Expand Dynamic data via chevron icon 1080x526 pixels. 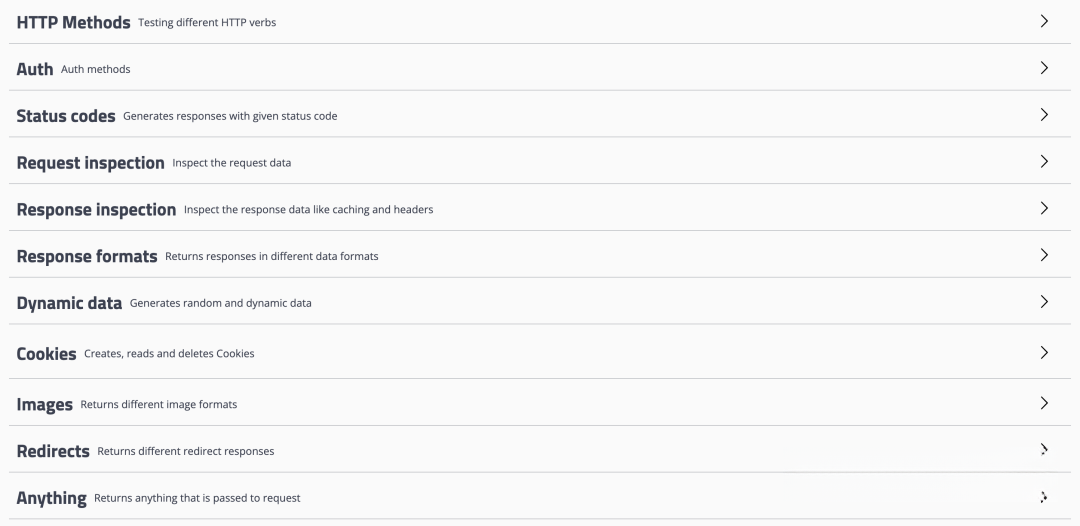click(x=1044, y=301)
